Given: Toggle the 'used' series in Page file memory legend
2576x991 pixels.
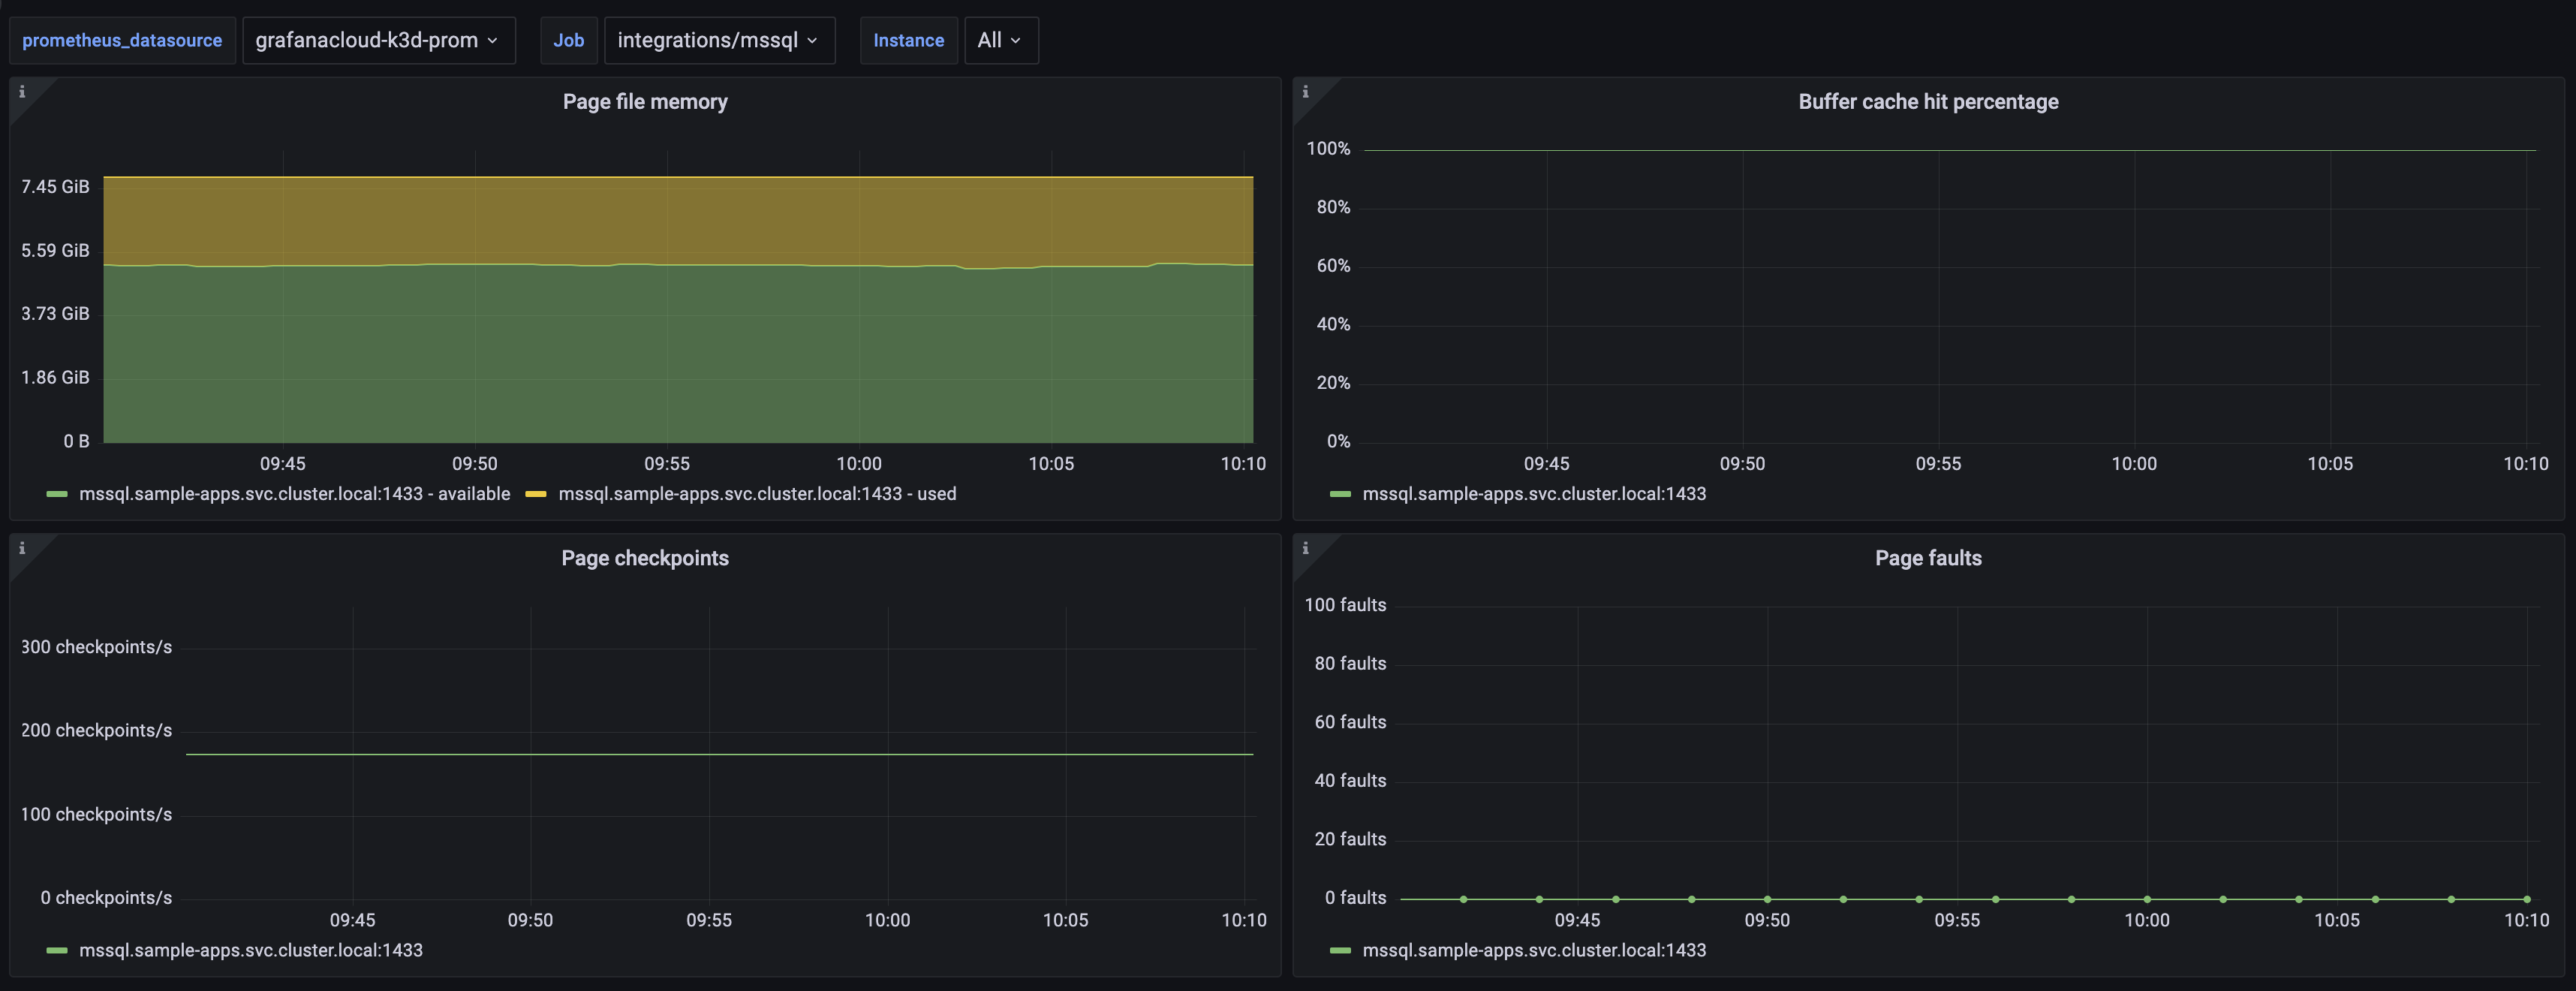Looking at the screenshot, I should pos(757,493).
